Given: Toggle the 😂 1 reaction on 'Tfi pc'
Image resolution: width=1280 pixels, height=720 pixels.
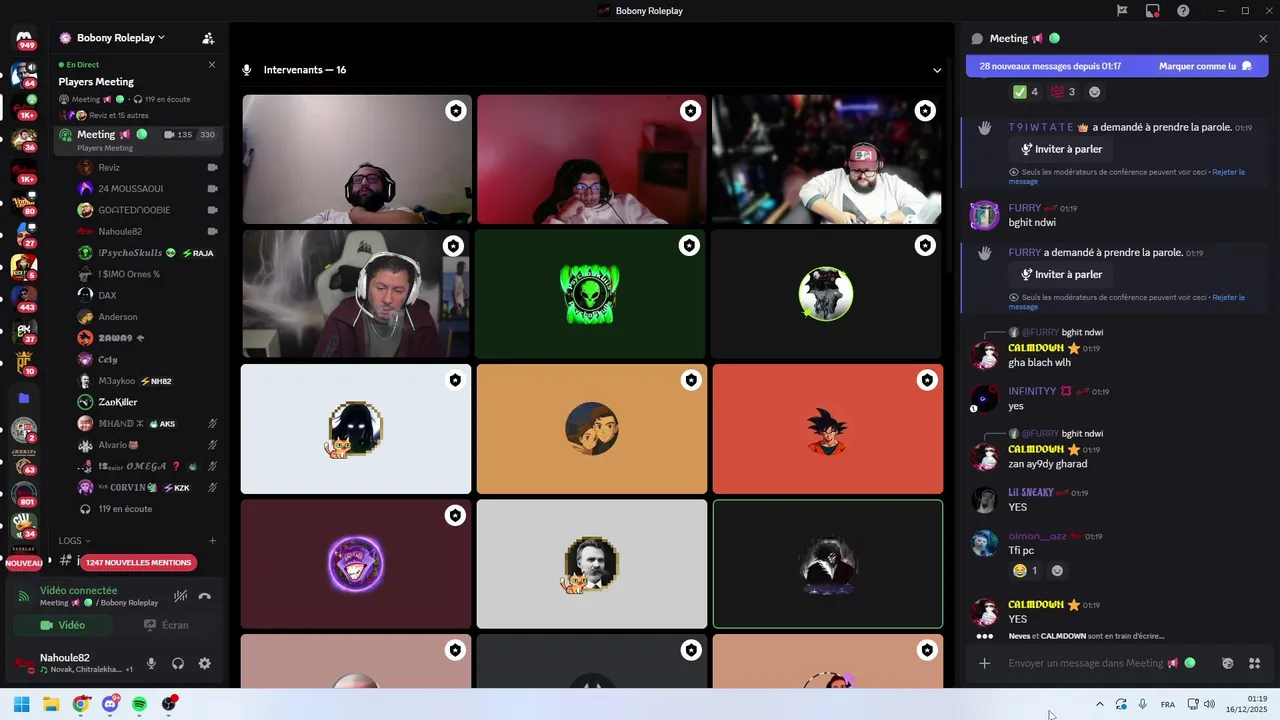Looking at the screenshot, I should [x=1026, y=571].
